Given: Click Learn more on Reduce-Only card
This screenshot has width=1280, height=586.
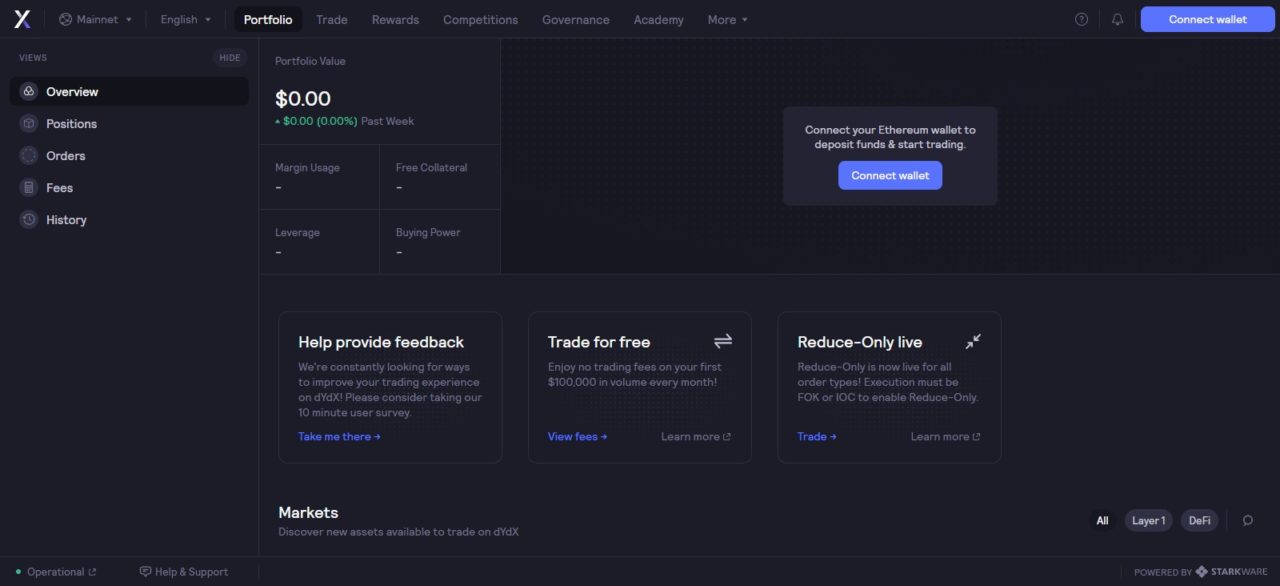Looking at the screenshot, I should pyautogui.click(x=945, y=436).
